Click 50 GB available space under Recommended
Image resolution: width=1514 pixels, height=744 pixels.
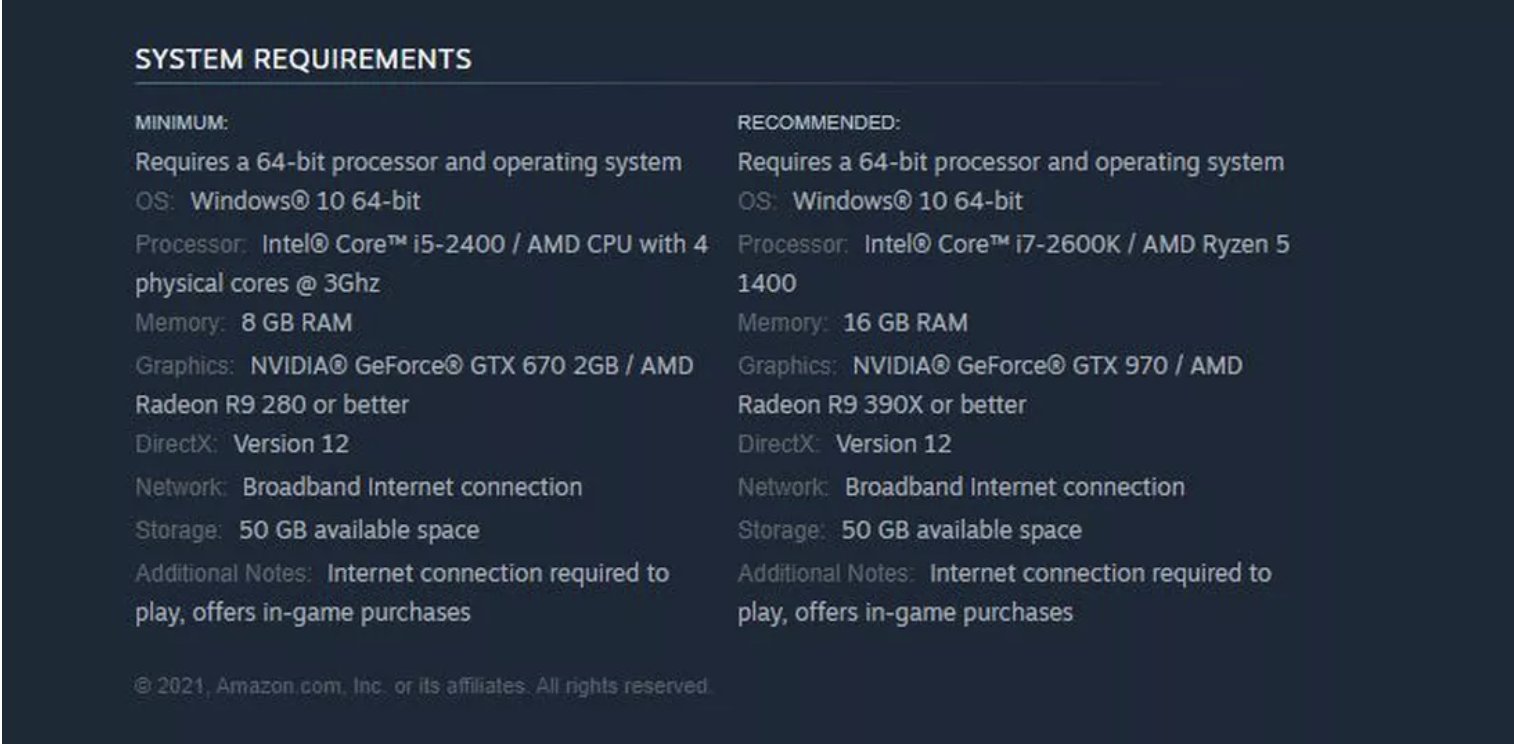point(960,530)
